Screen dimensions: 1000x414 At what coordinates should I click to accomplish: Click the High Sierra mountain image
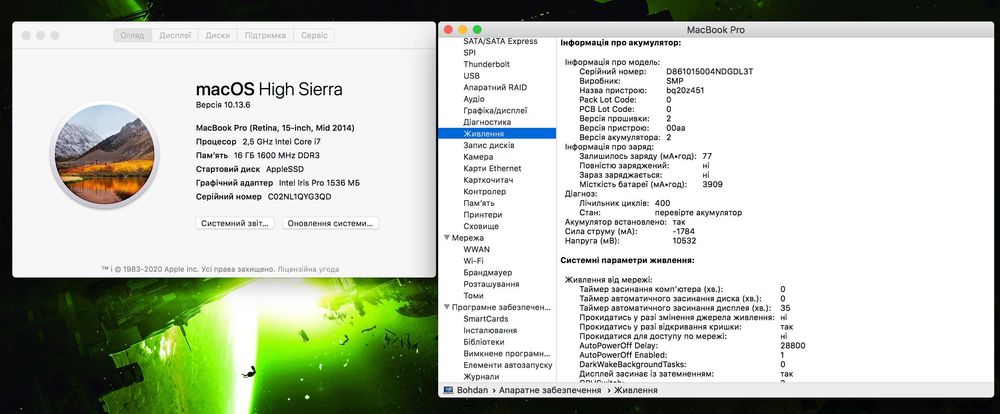point(104,154)
